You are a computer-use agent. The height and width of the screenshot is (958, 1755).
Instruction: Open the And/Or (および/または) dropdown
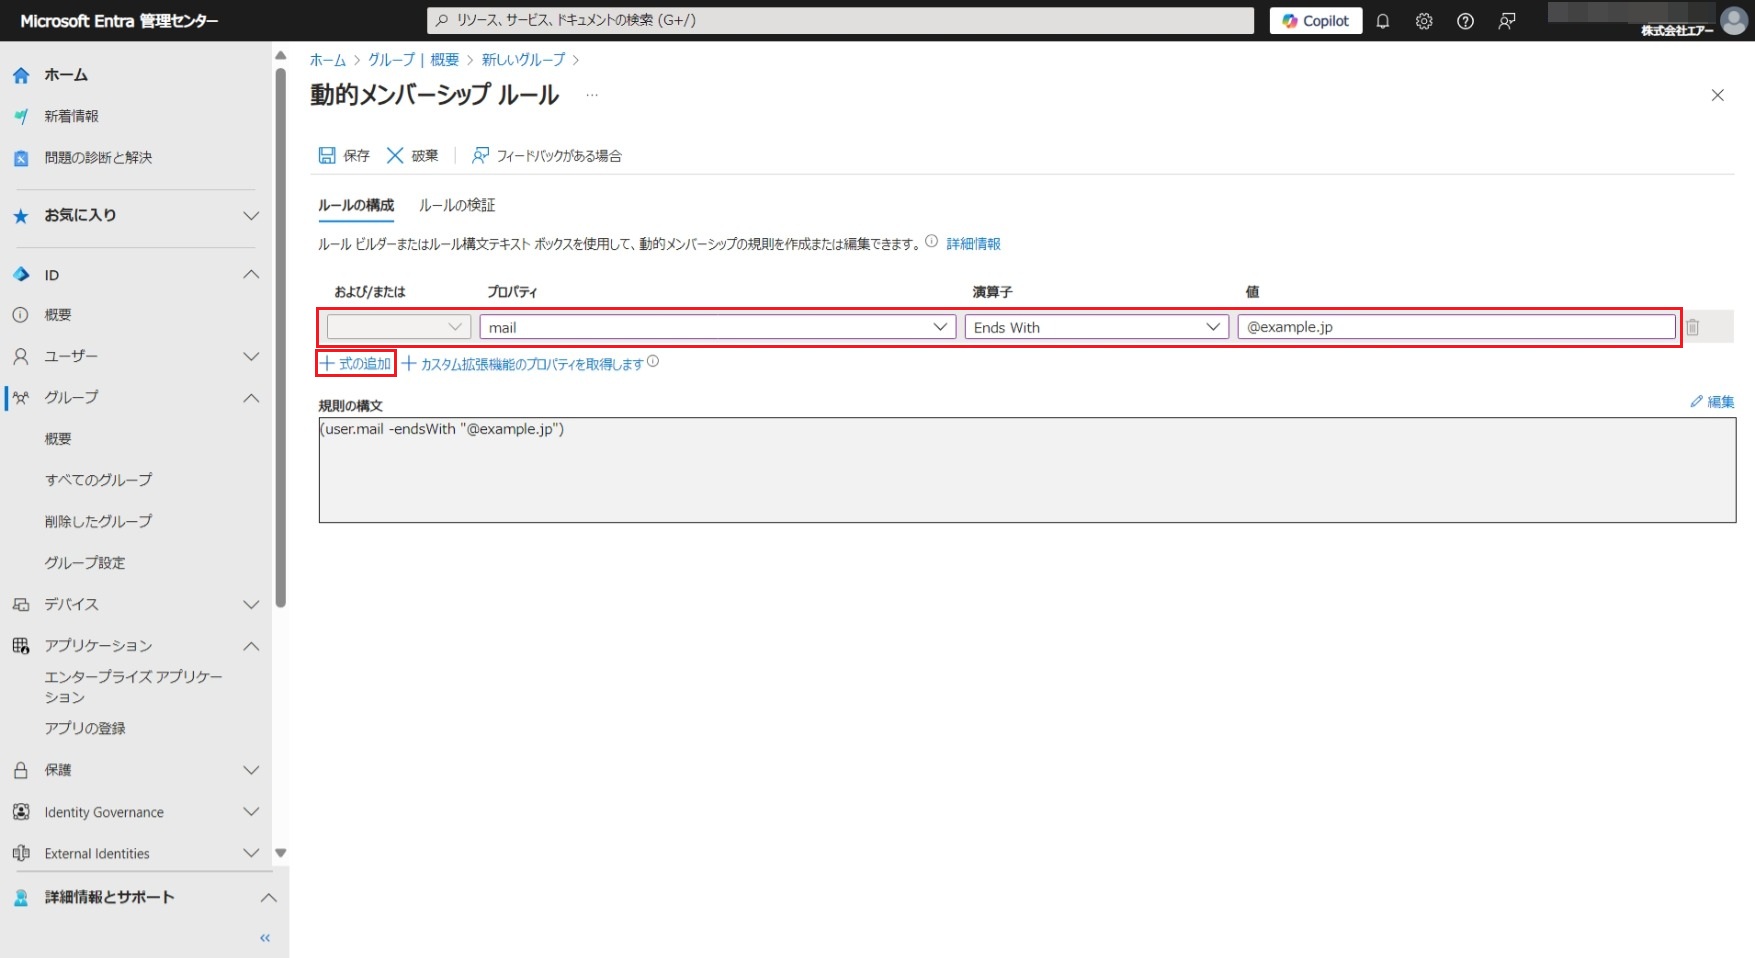[398, 327]
